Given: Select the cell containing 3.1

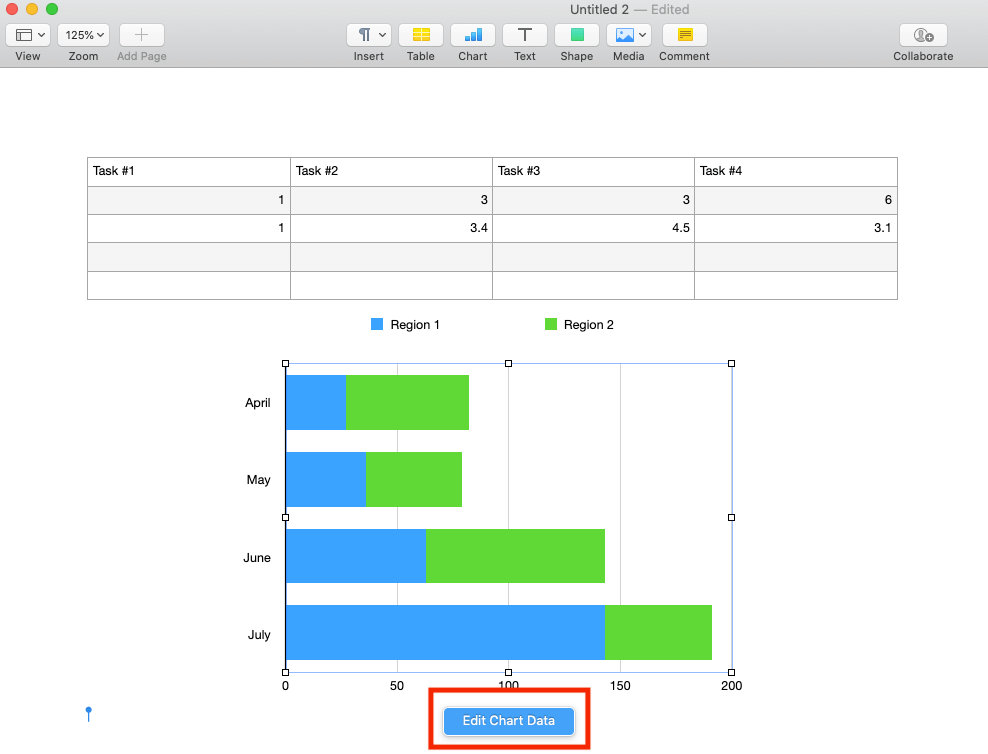Looking at the screenshot, I should click(796, 228).
